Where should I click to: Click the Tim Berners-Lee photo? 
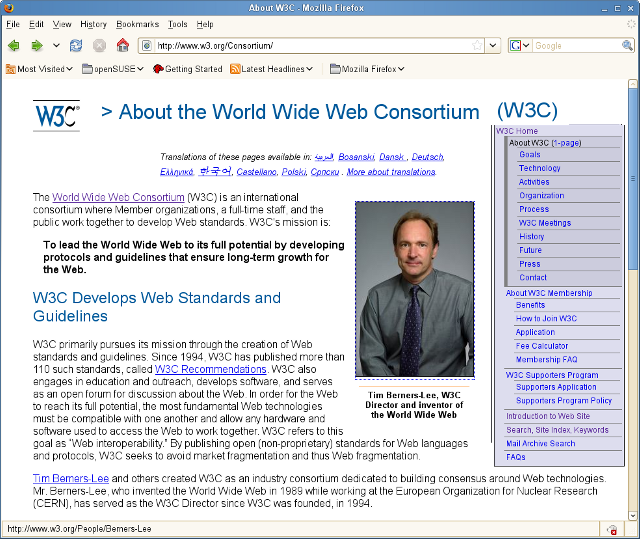pos(415,289)
